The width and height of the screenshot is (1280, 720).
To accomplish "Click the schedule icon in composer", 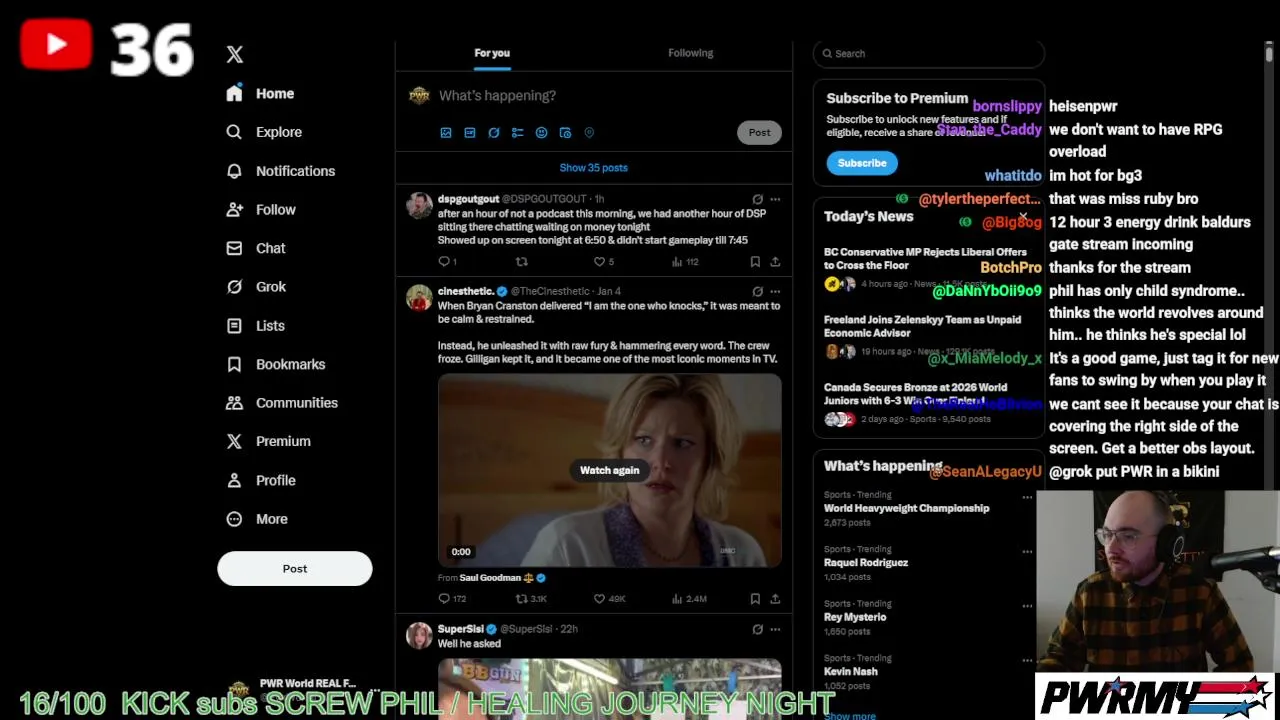I will coord(565,133).
